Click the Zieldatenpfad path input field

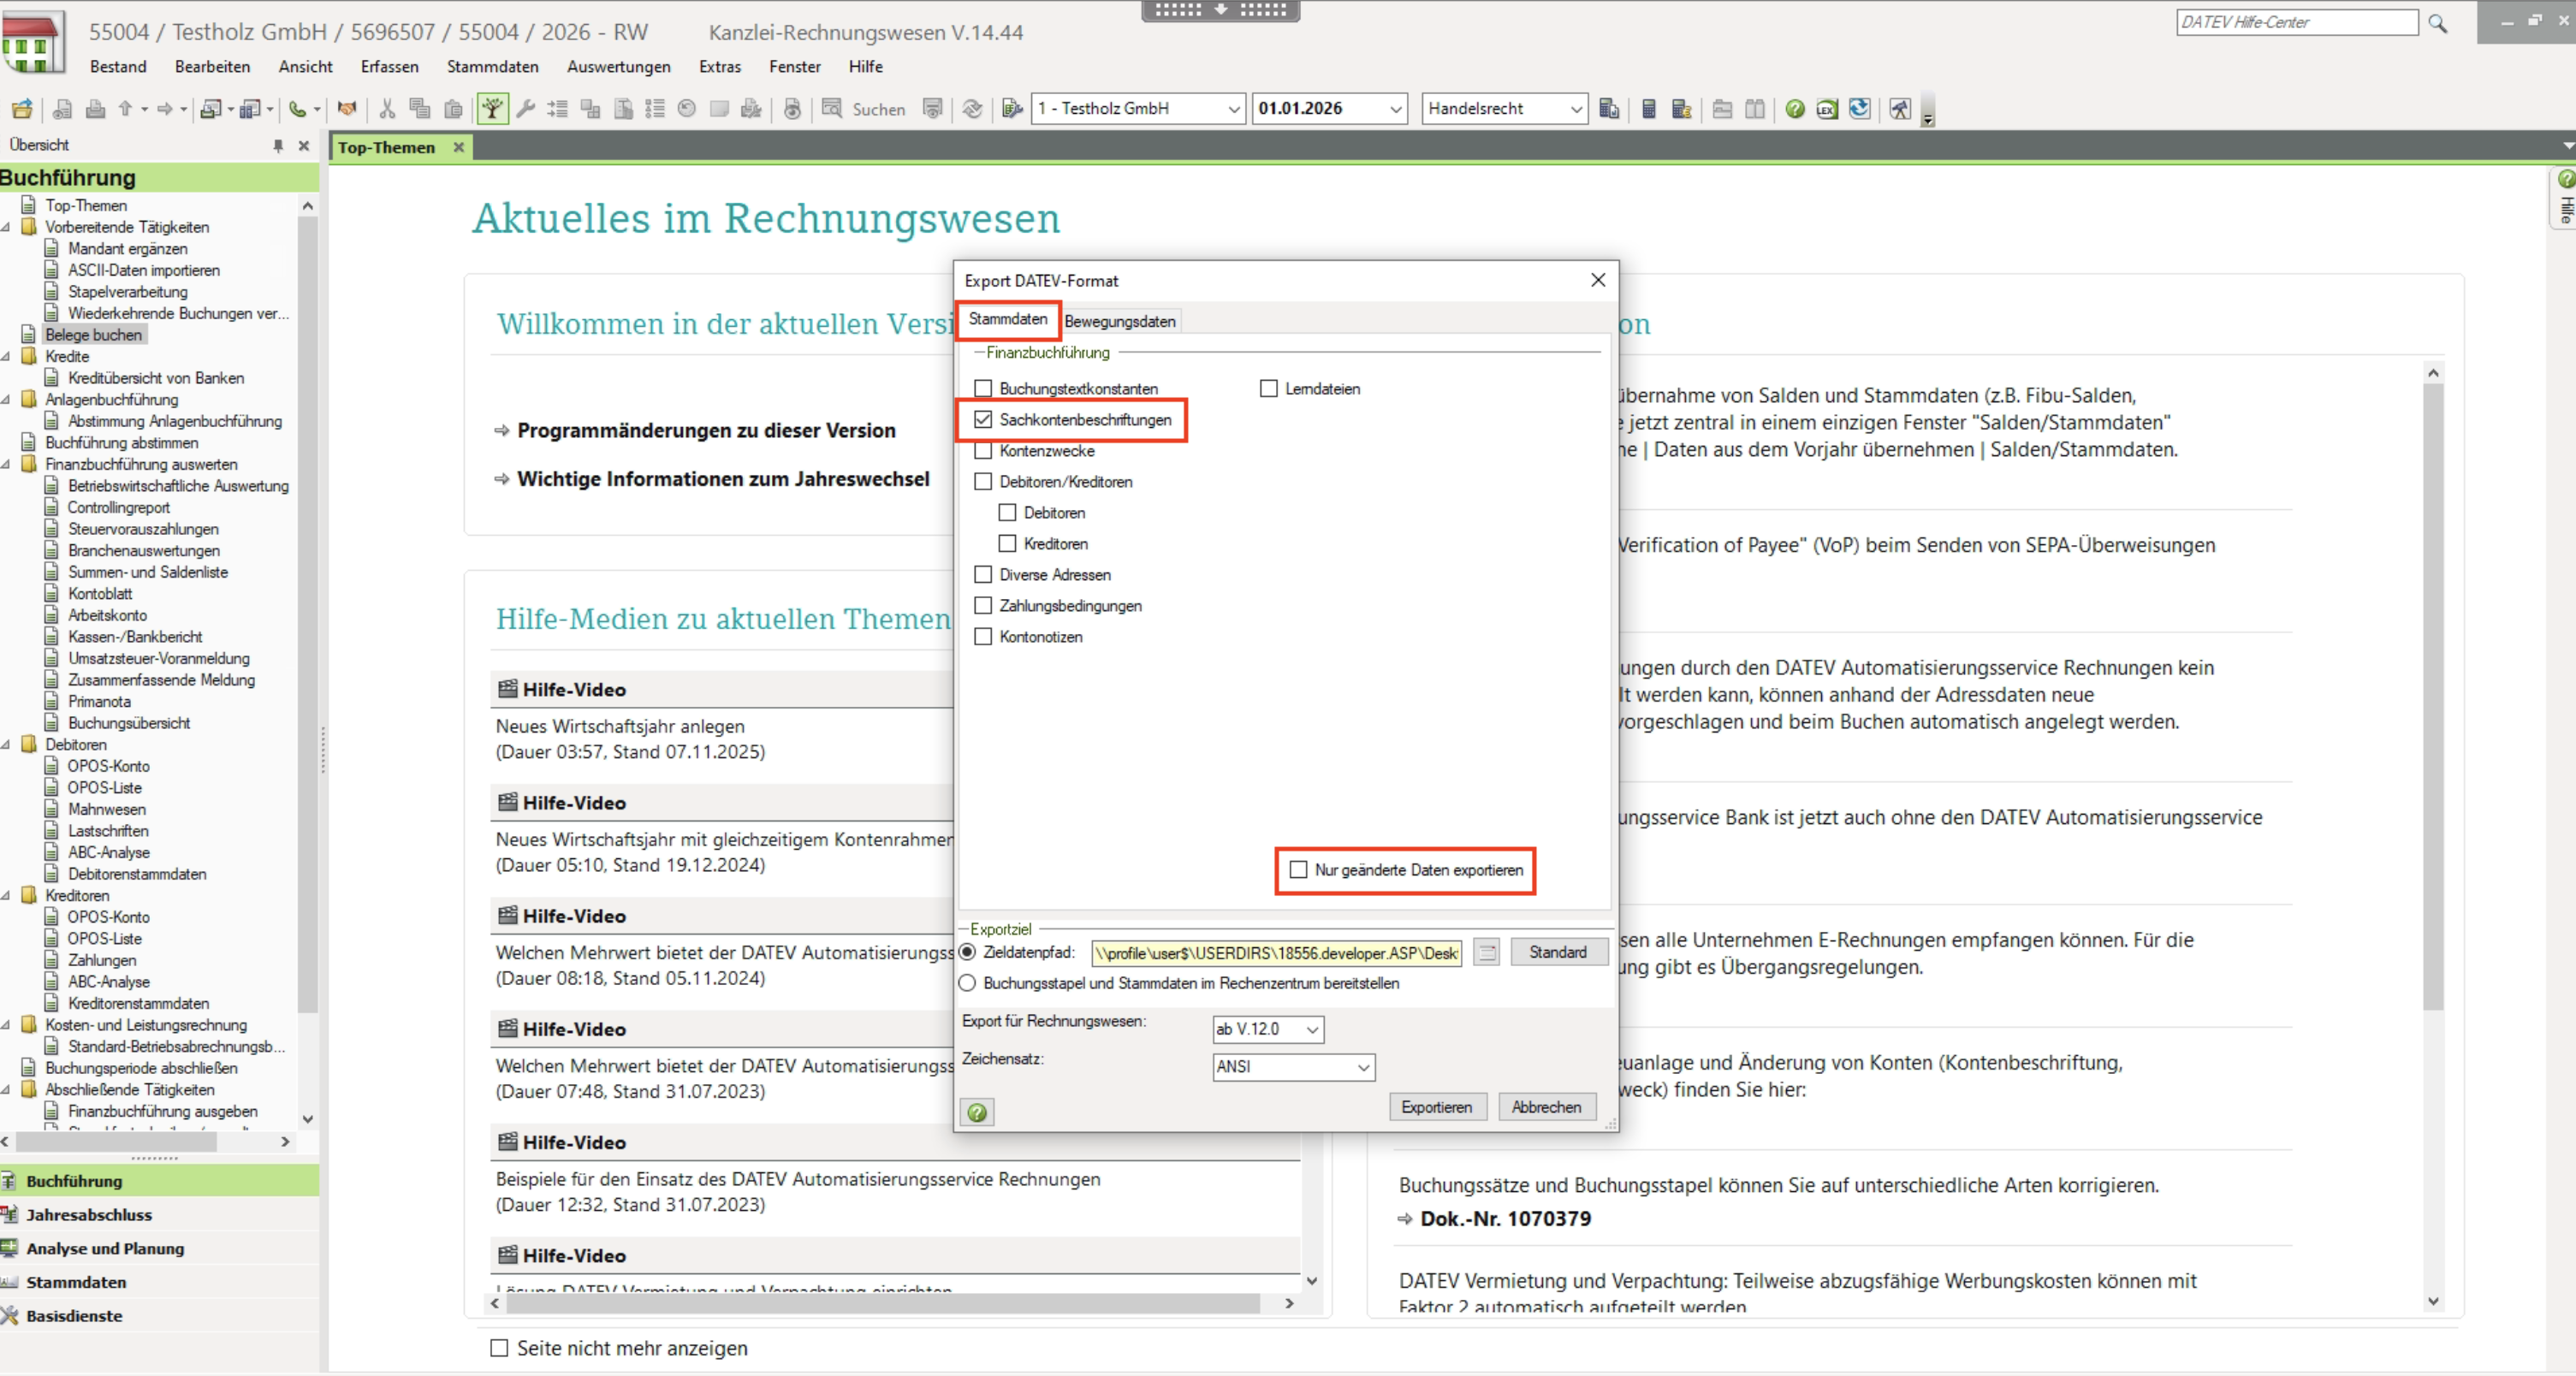point(1276,953)
